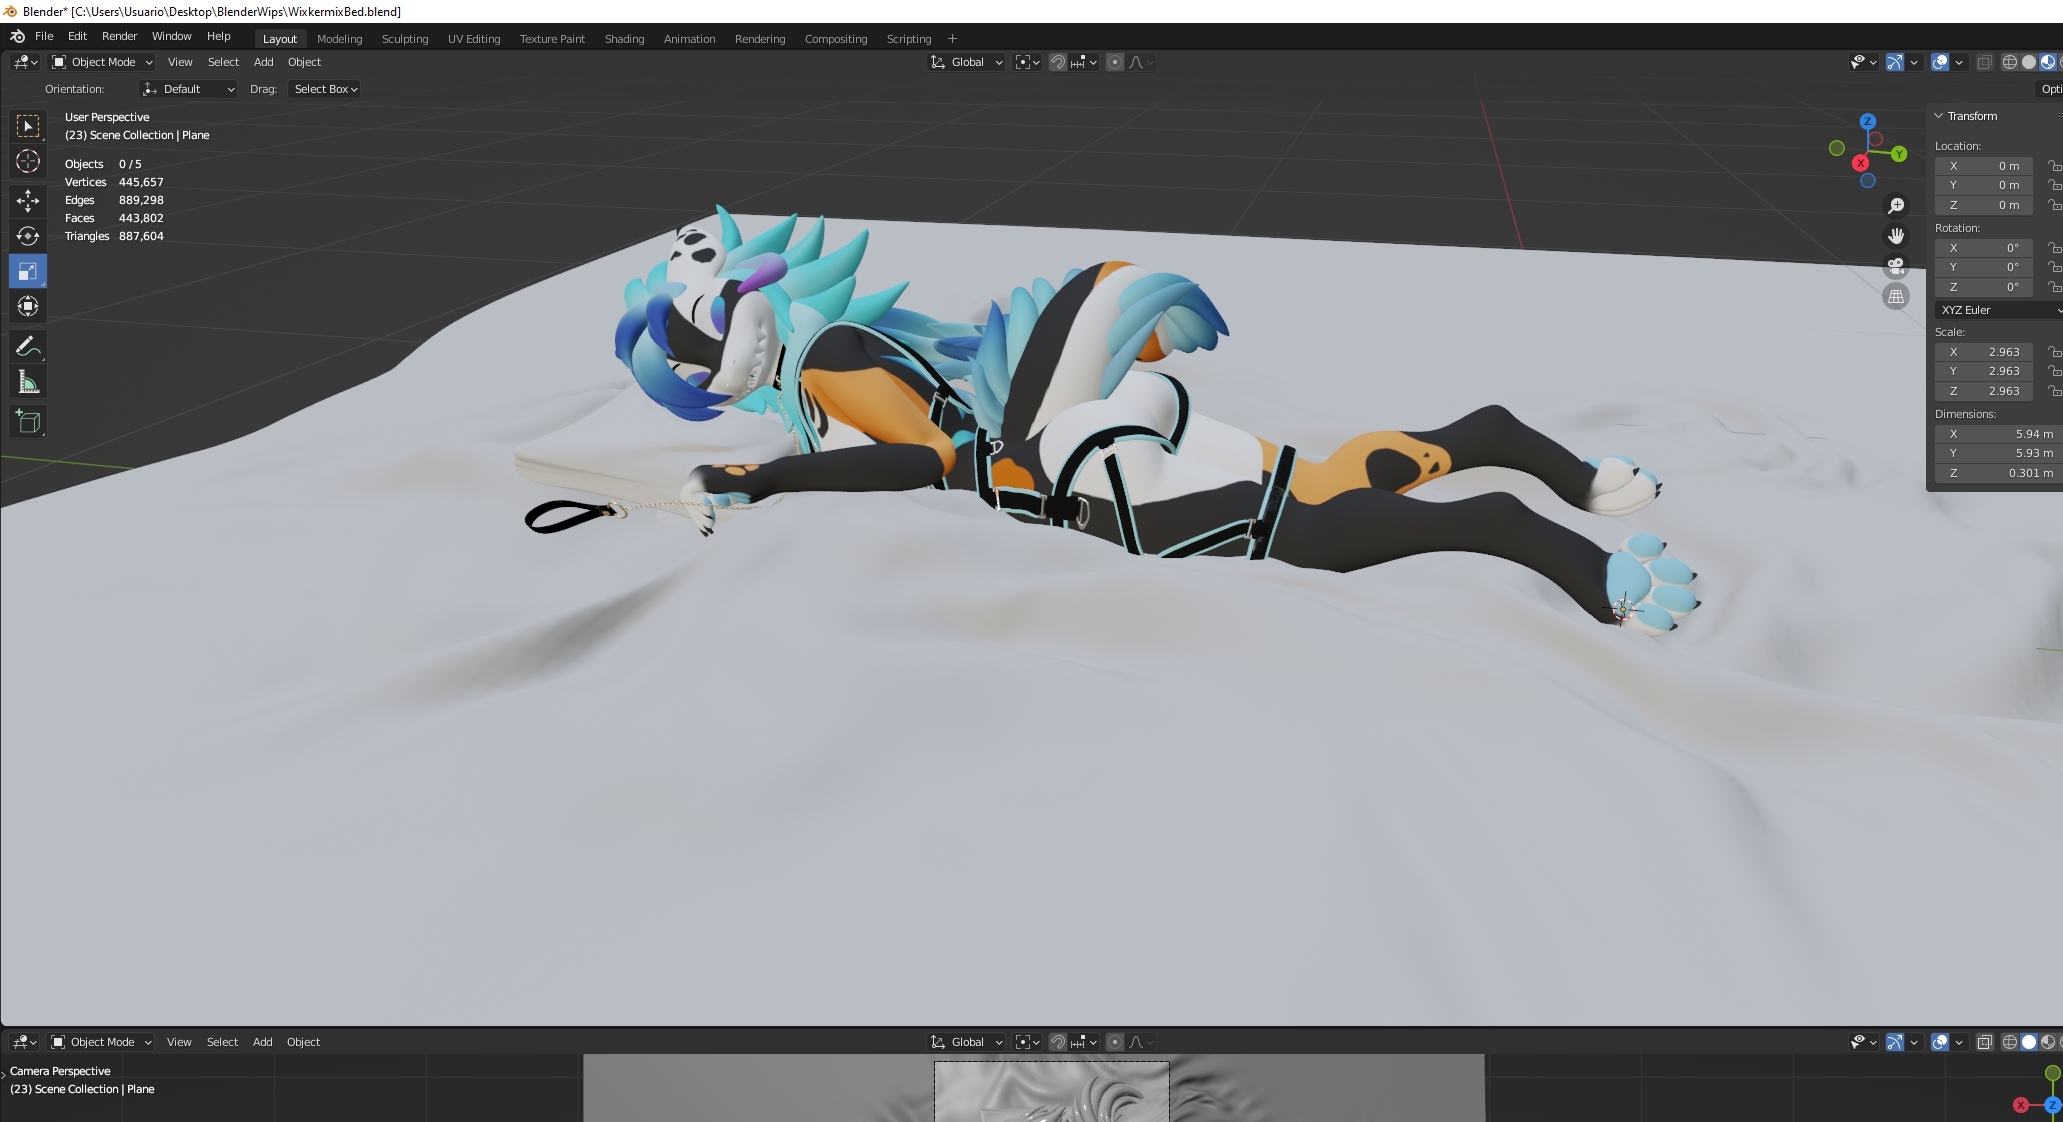Open the Render menu
Image resolution: width=2063 pixels, height=1122 pixels.
click(119, 36)
